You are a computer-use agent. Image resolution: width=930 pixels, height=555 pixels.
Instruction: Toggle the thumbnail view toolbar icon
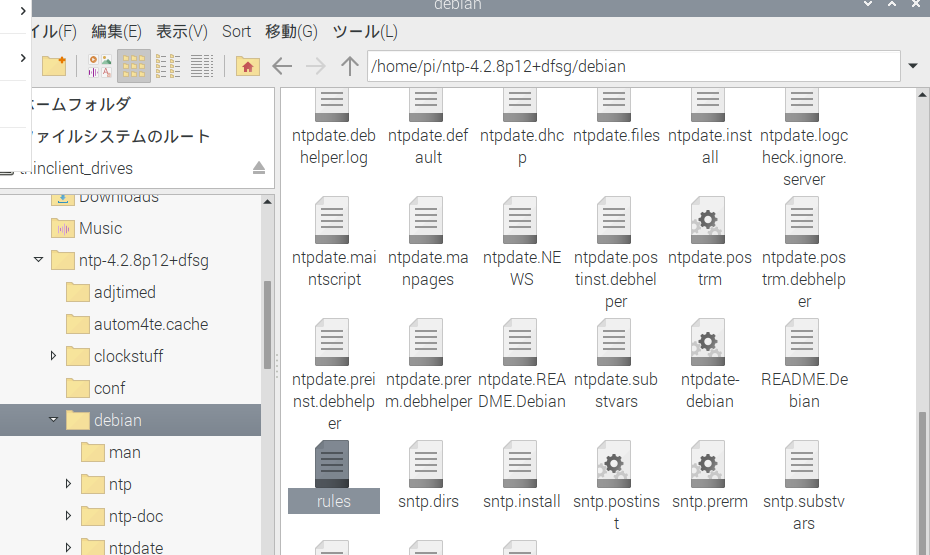(100, 66)
